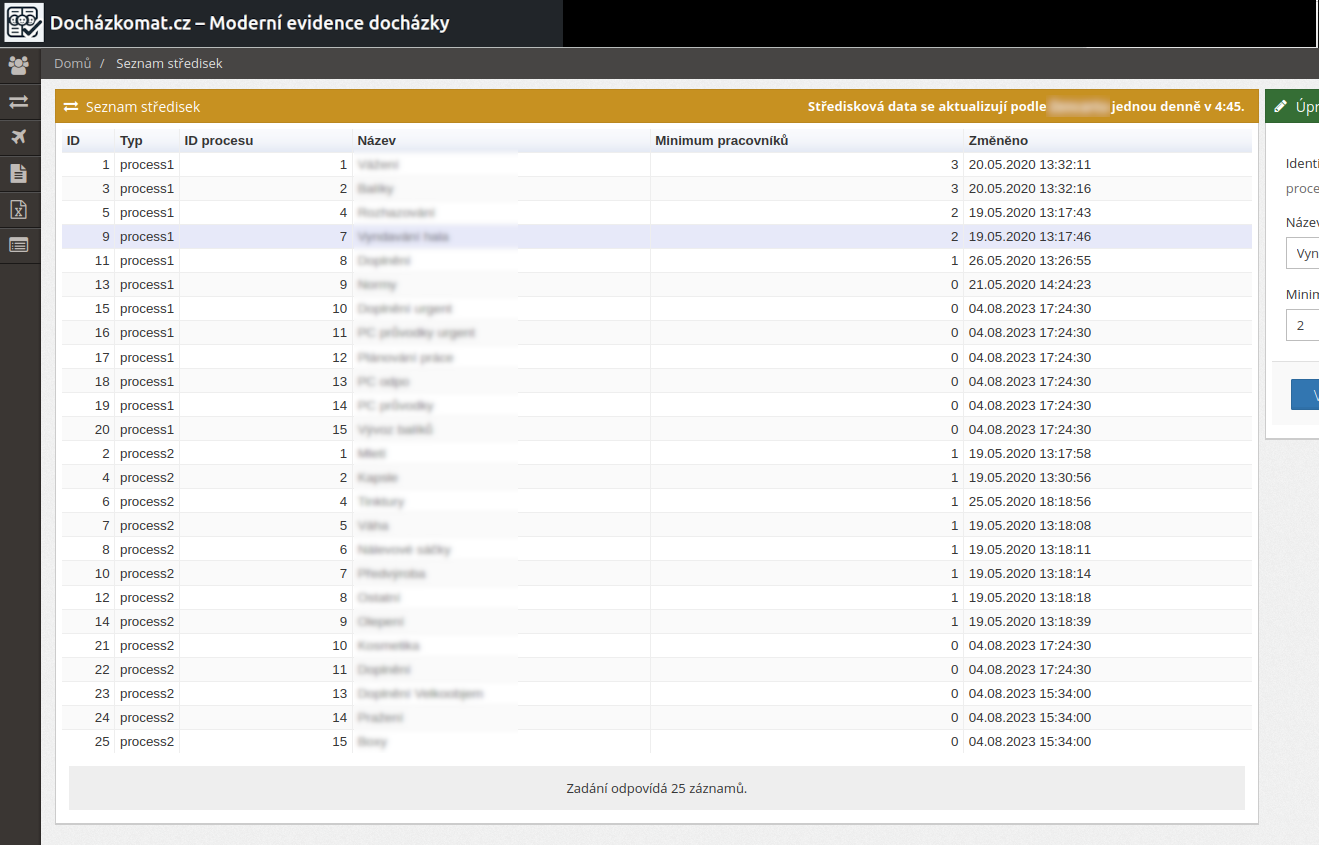Select row changed 19.05.2020 13:18:11

[x=656, y=549]
